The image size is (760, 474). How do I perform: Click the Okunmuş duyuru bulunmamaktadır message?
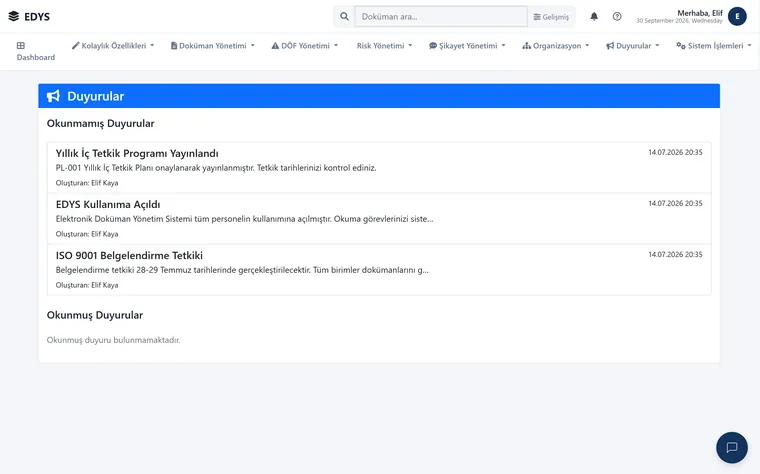(113, 340)
